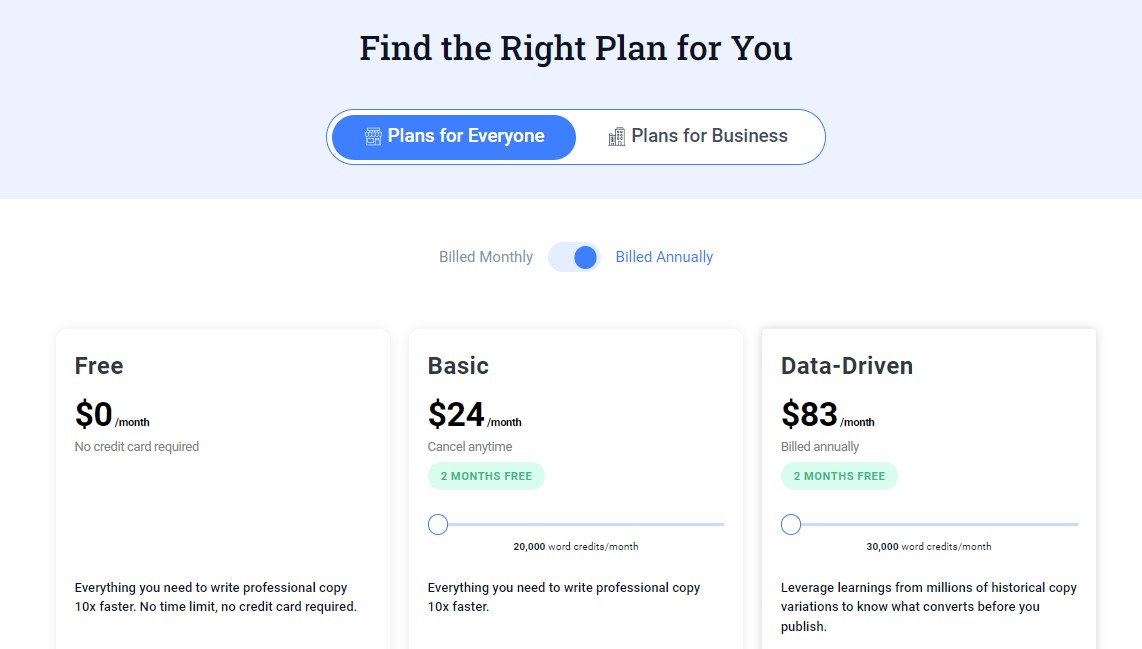Click the Data-Driven plan heading
This screenshot has width=1142, height=649.
pyautogui.click(x=846, y=366)
